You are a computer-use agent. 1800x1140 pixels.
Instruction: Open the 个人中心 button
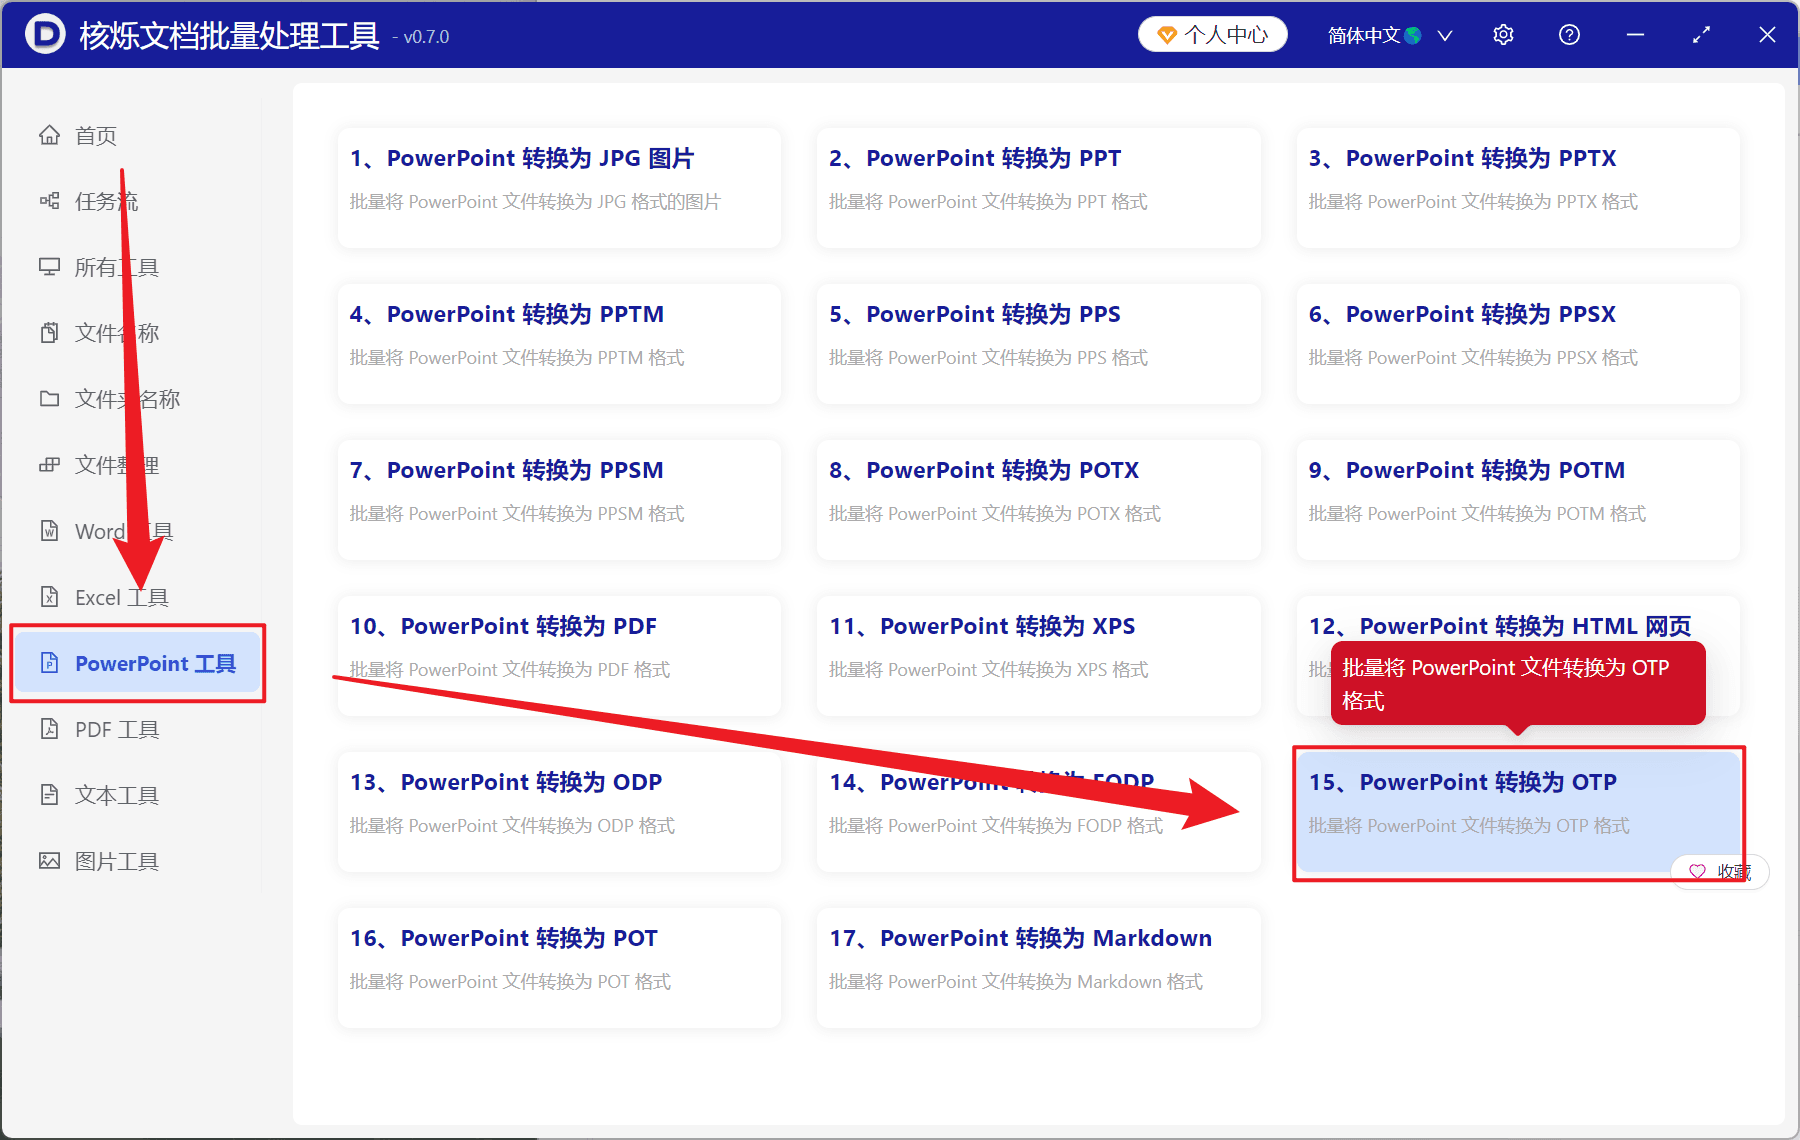point(1212,35)
